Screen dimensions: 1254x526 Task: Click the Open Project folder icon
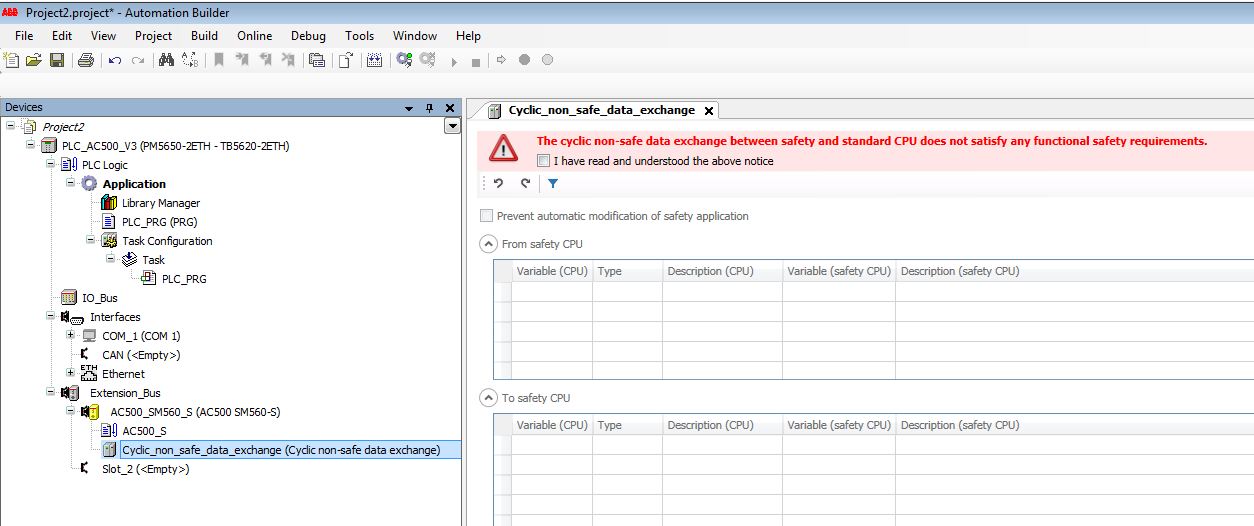pyautogui.click(x=34, y=60)
